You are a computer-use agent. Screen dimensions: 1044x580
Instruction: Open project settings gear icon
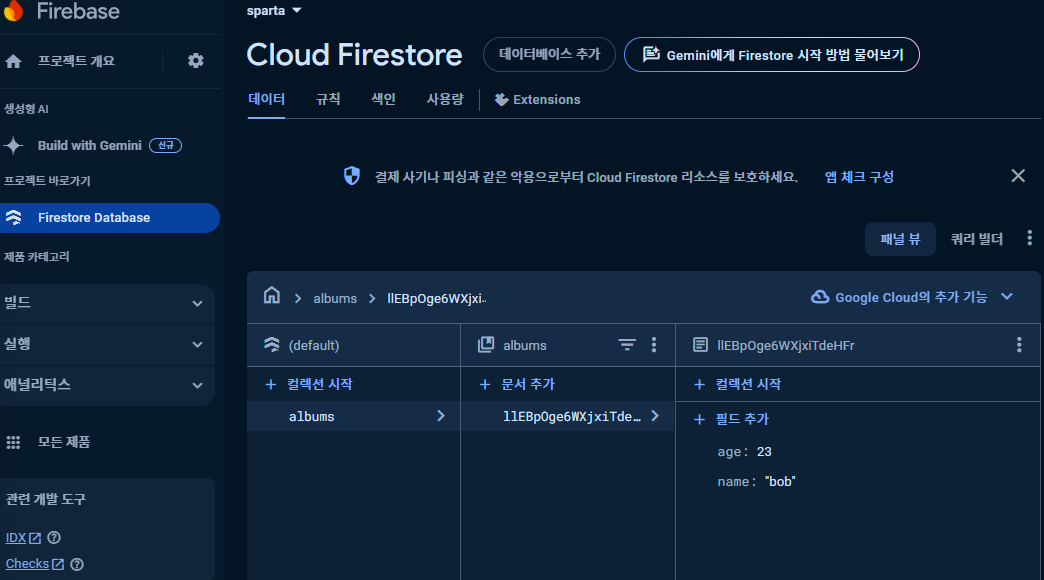pyautogui.click(x=196, y=61)
